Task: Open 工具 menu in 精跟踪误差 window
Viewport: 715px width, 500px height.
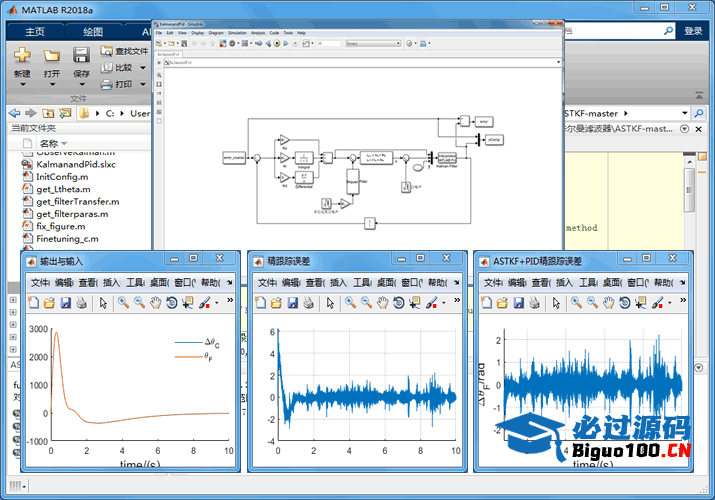Action: click(x=363, y=283)
